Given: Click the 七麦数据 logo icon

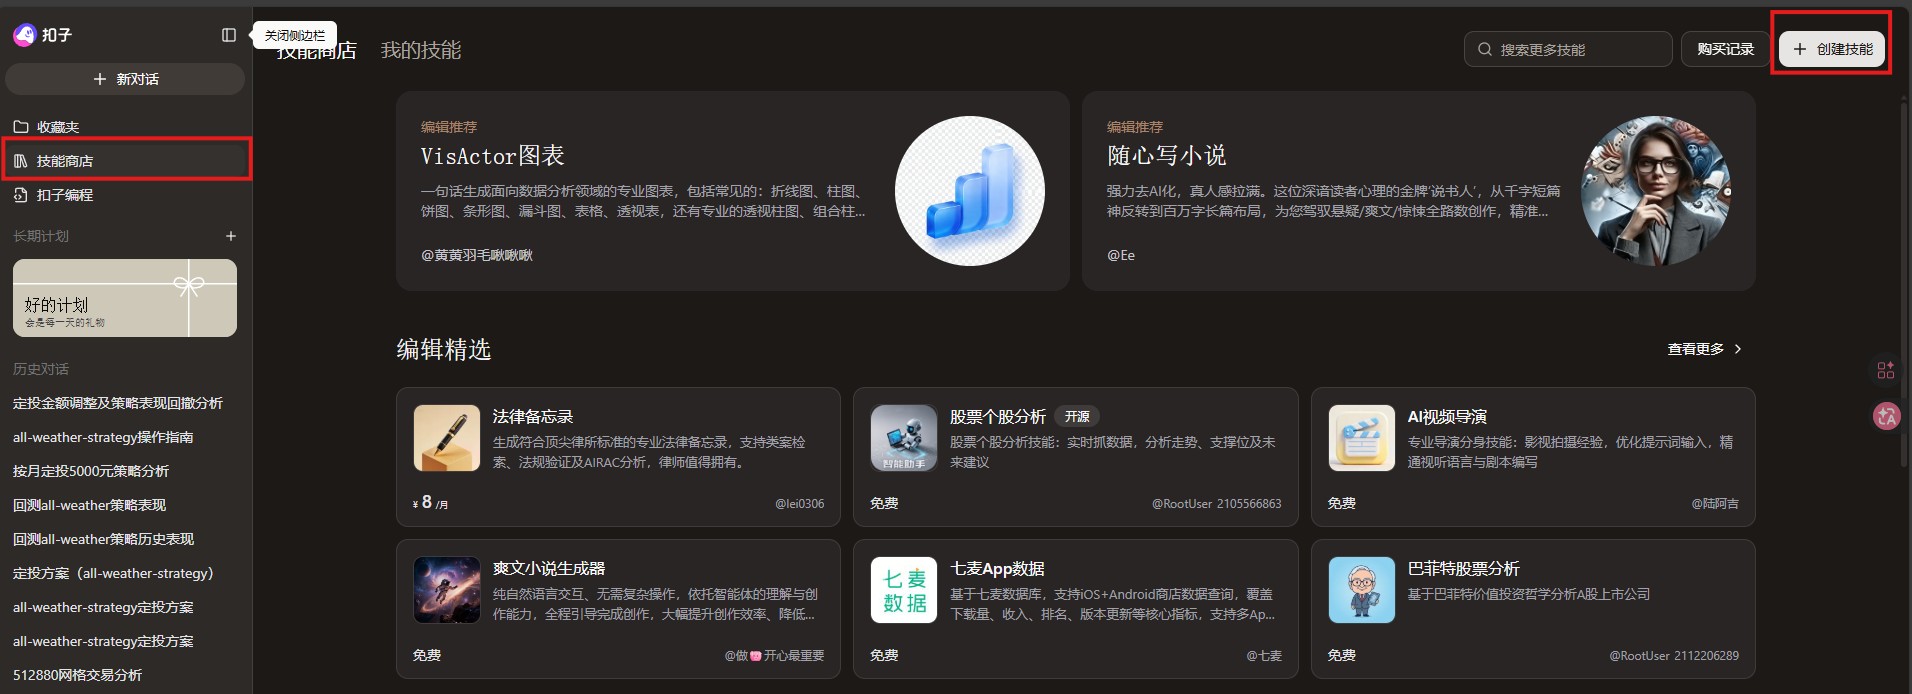Looking at the screenshot, I should coord(904,590).
